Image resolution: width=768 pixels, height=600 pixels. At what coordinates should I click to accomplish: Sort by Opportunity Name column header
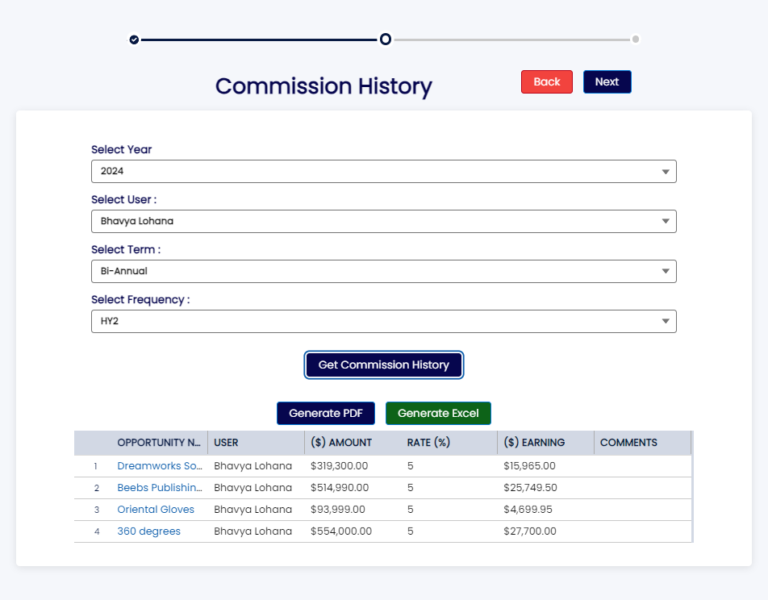pos(160,443)
